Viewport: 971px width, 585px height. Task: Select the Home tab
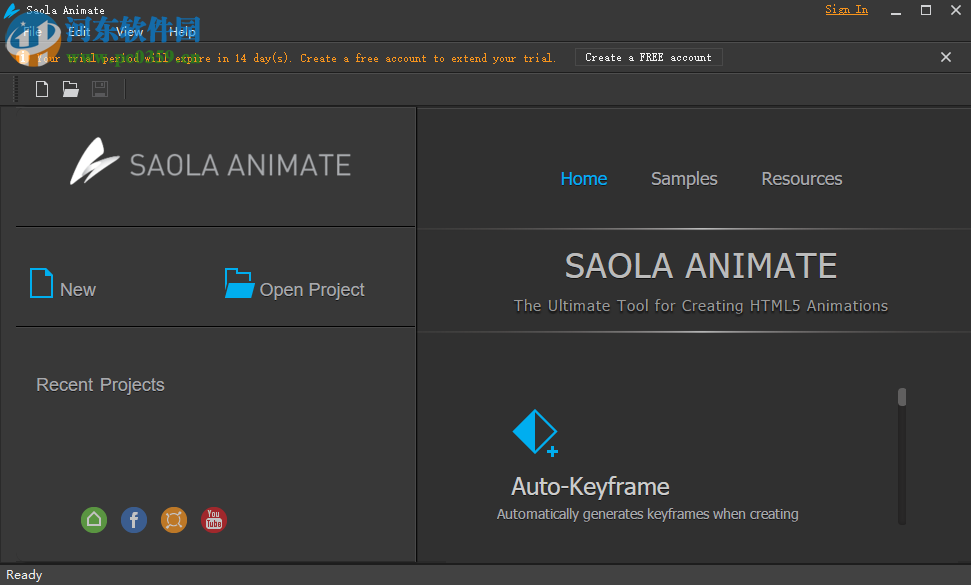pyautogui.click(x=583, y=178)
